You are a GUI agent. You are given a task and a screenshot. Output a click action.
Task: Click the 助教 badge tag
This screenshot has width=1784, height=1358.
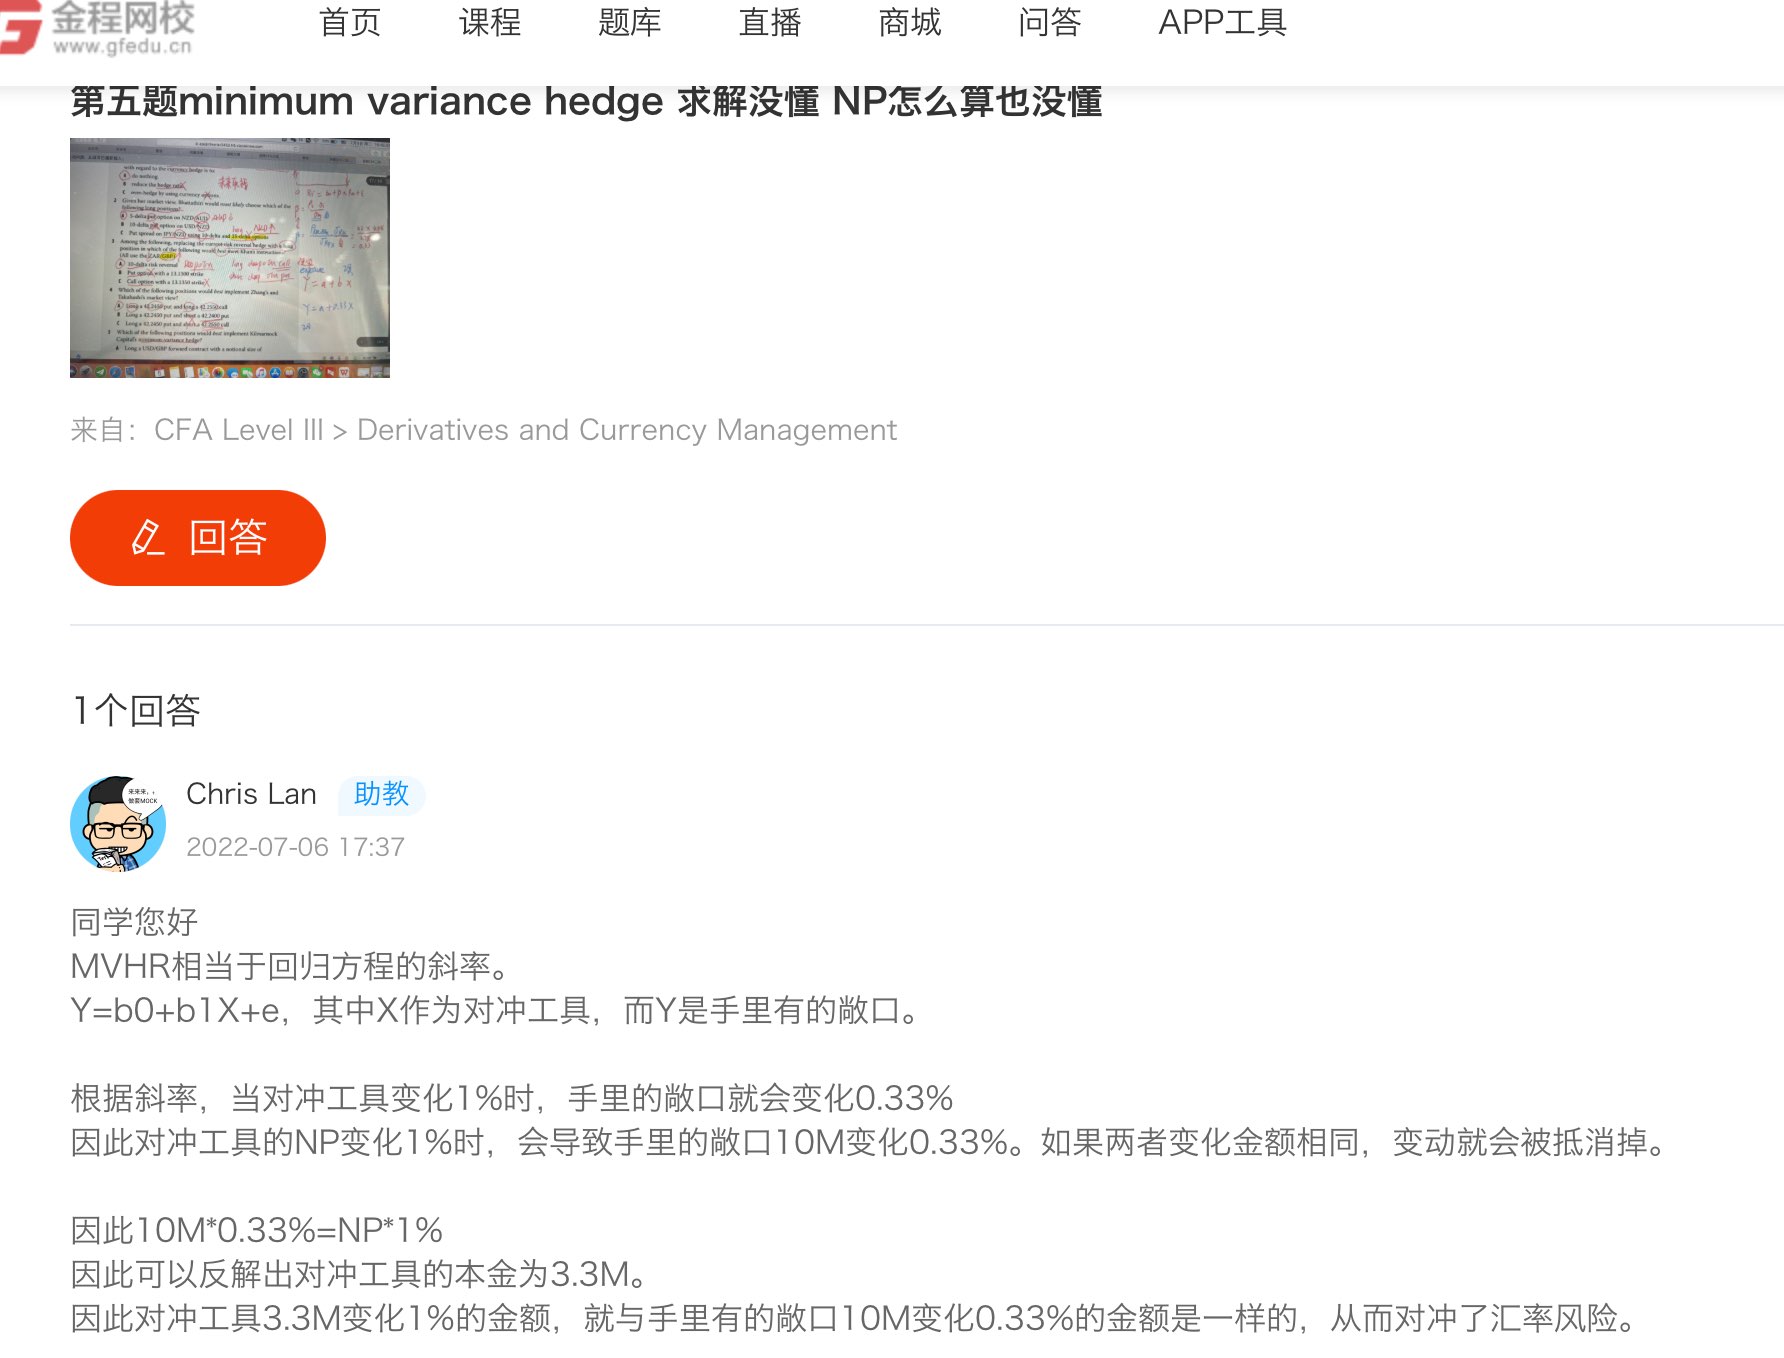[381, 794]
